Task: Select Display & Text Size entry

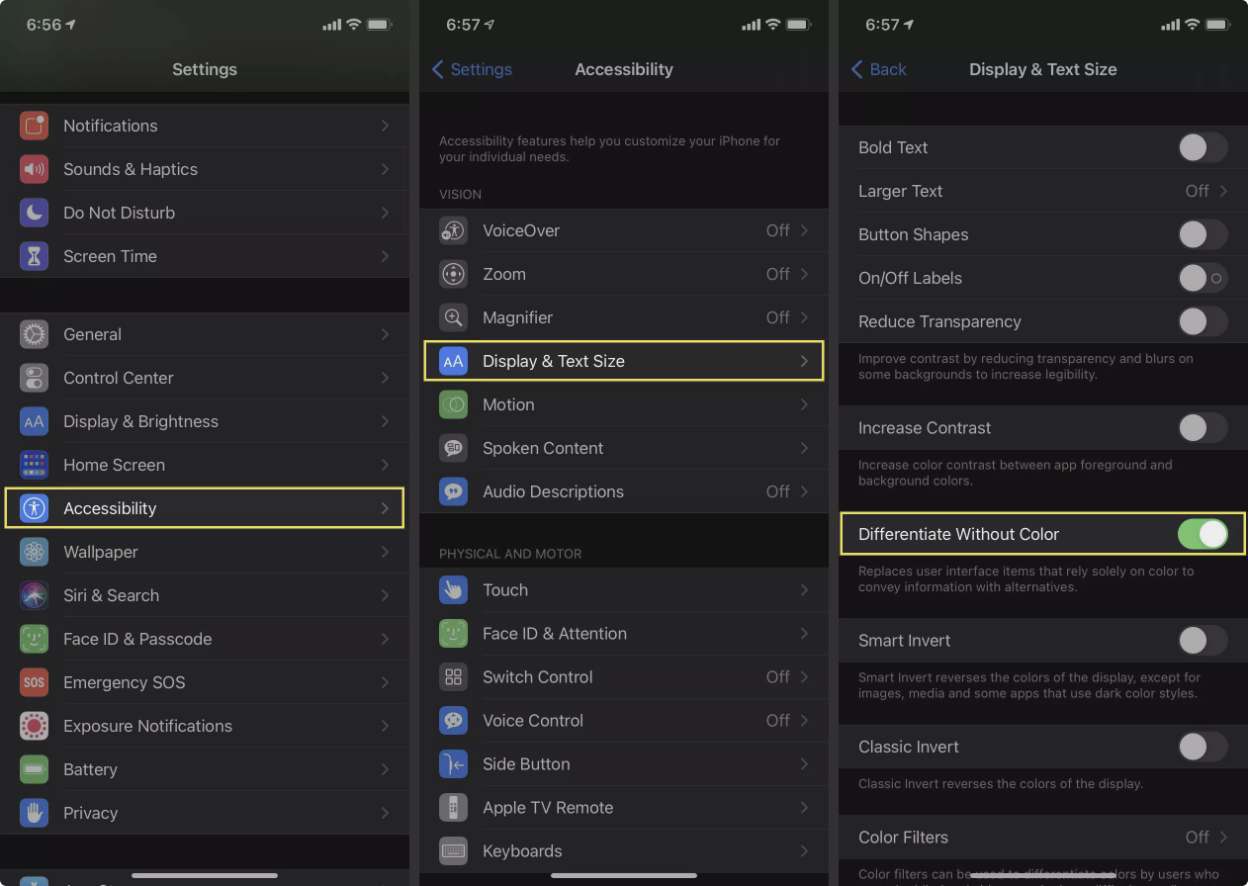Action: coord(623,361)
